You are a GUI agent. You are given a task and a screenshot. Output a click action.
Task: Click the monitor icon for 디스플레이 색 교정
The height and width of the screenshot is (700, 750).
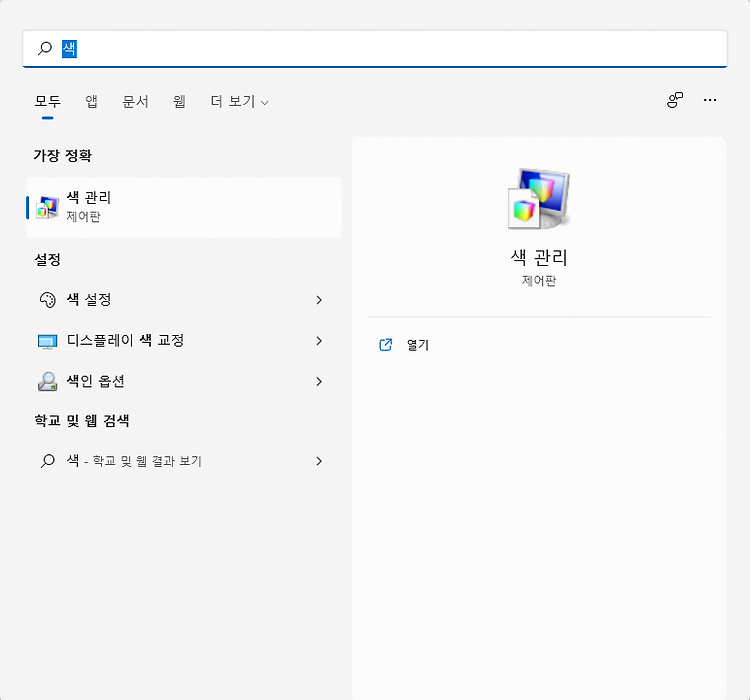pyautogui.click(x=47, y=341)
